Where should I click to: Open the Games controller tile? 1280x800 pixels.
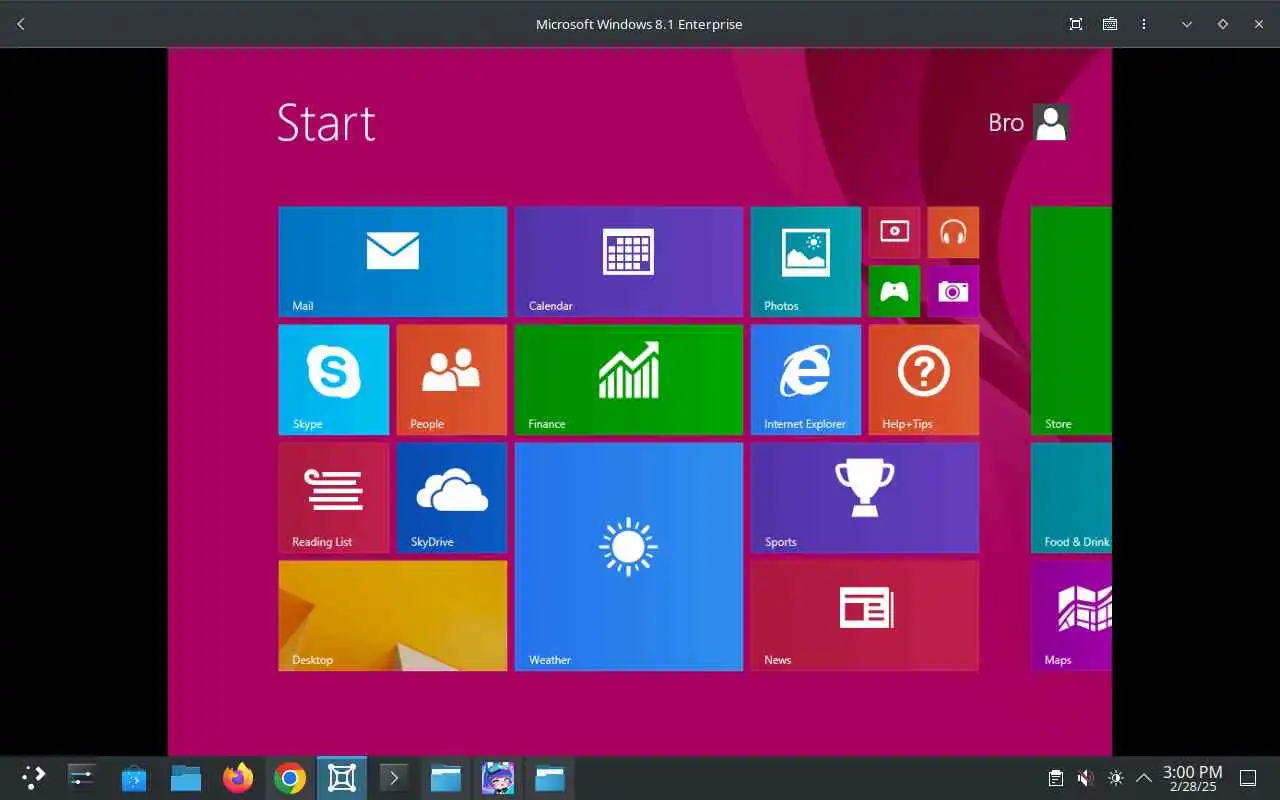(x=894, y=291)
